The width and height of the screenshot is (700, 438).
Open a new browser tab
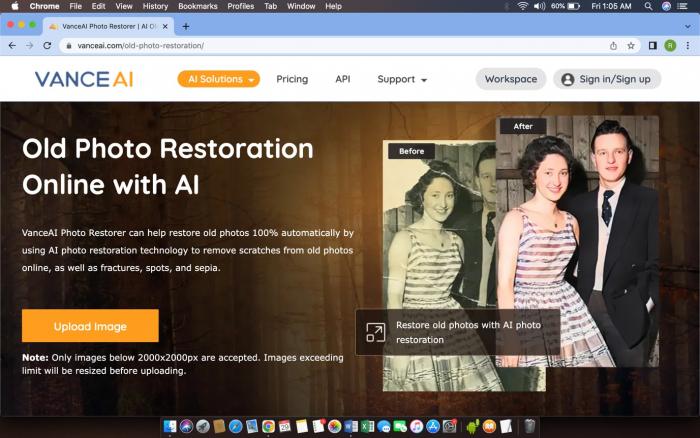(186, 26)
